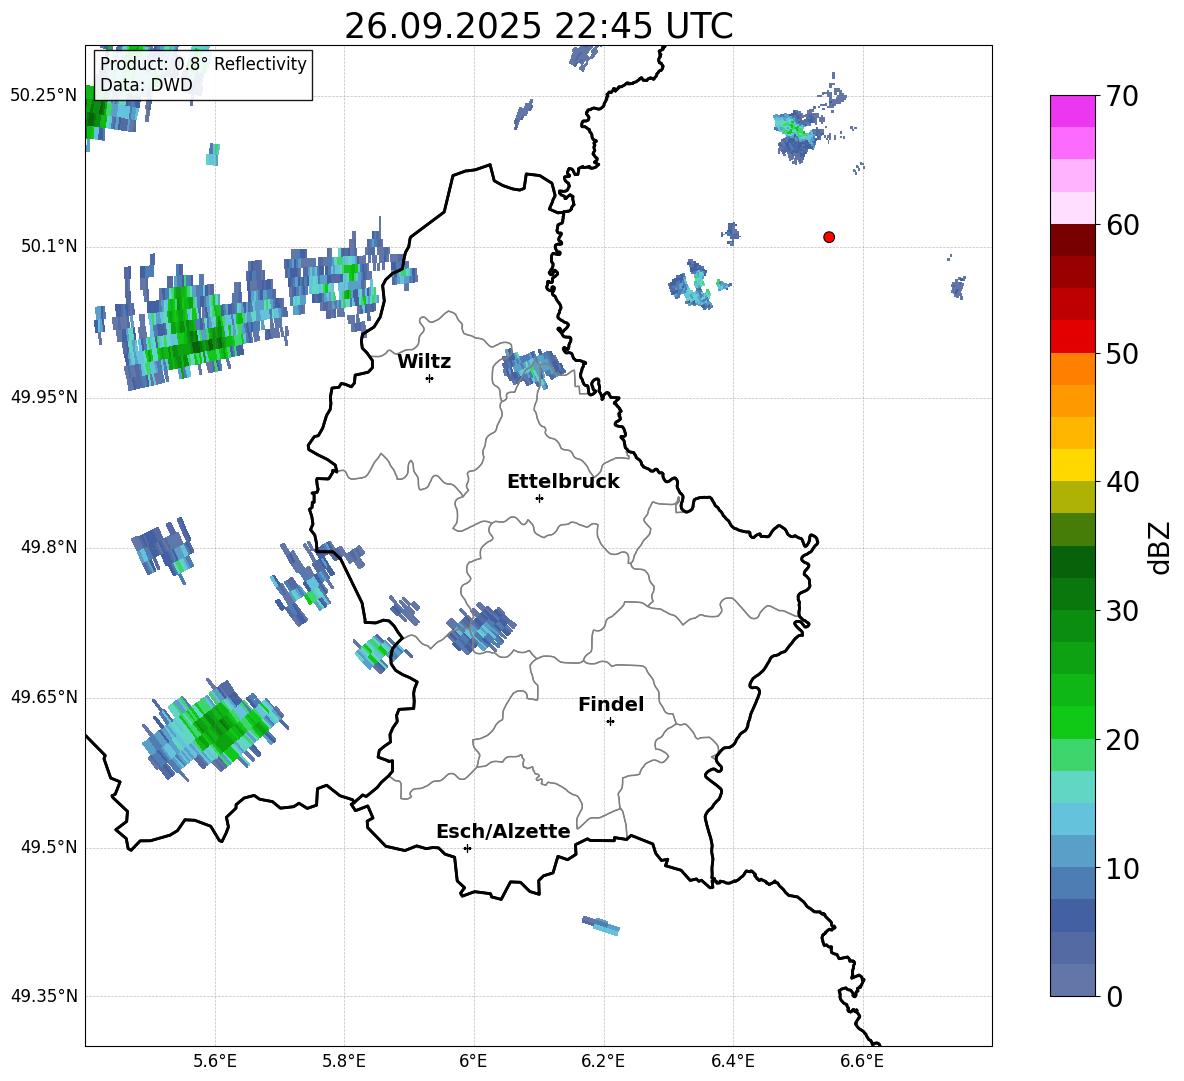Screen dimensions: 1184x1081
Task: Click the Ettelbruck city label
Action: 563,482
